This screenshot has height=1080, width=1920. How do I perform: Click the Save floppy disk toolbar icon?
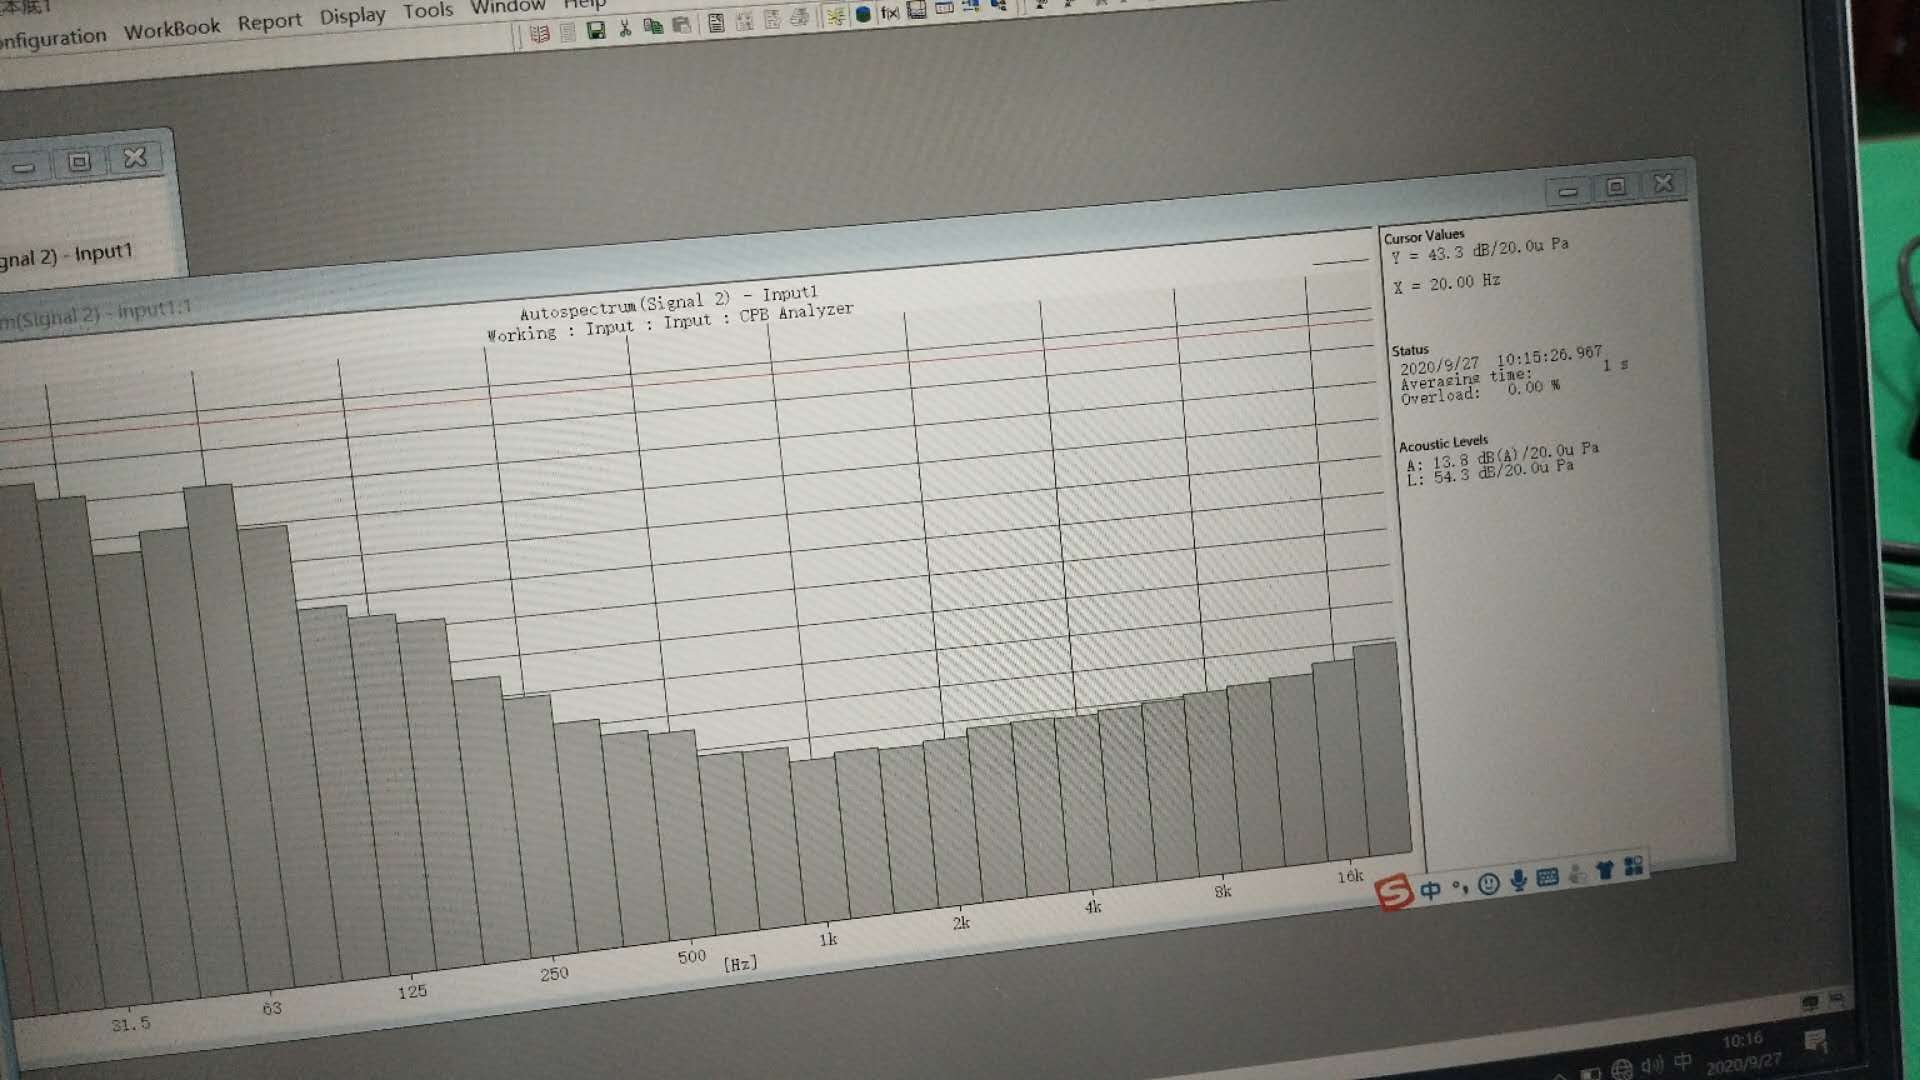click(x=596, y=31)
